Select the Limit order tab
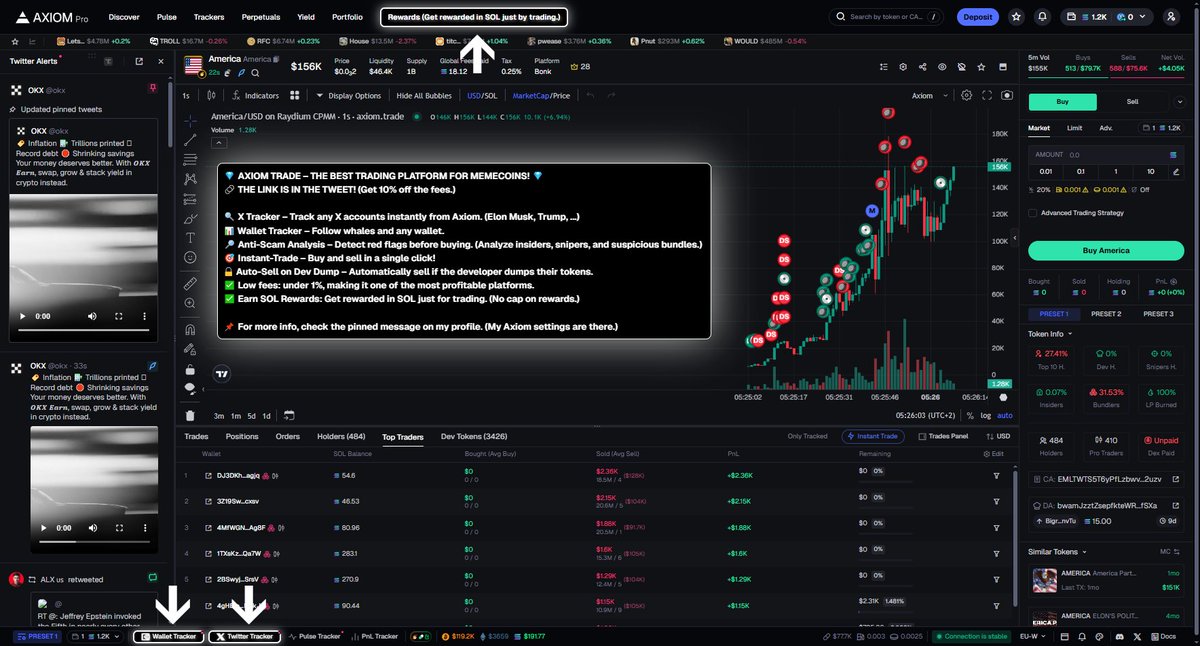This screenshot has height=646, width=1200. [x=1074, y=128]
